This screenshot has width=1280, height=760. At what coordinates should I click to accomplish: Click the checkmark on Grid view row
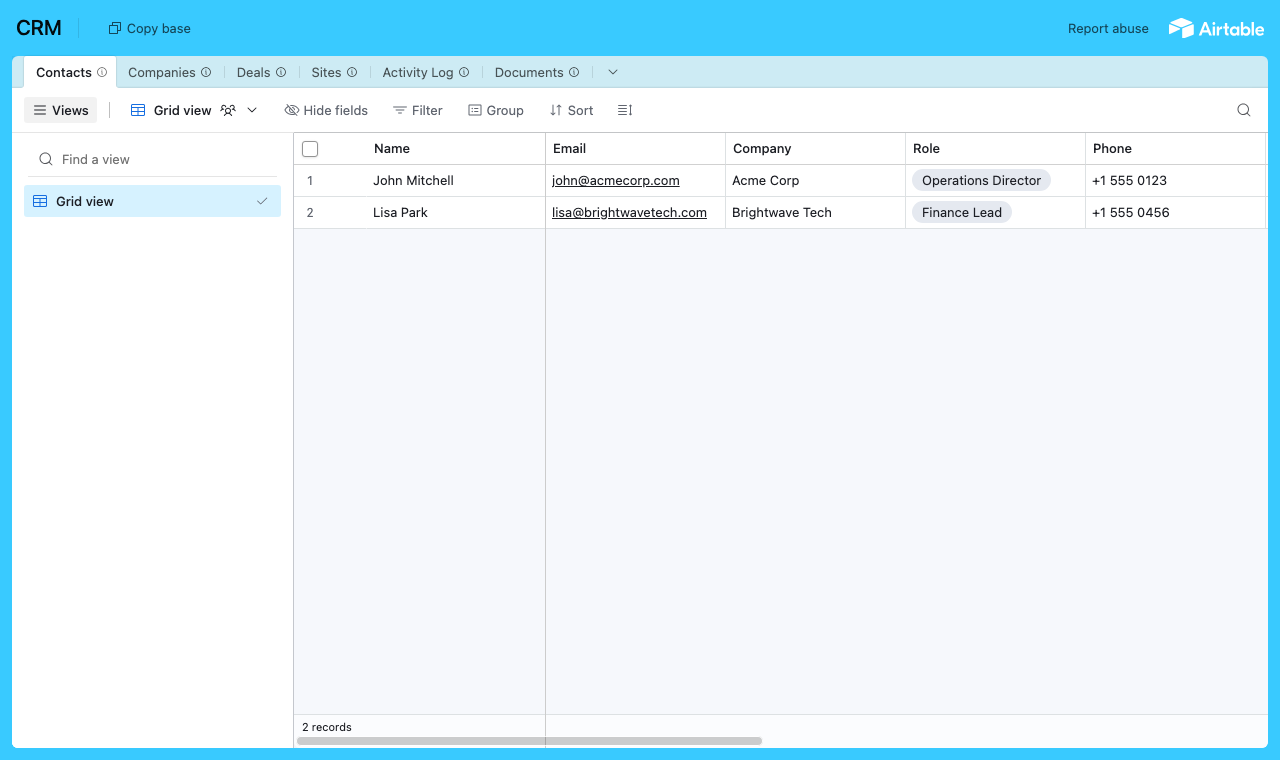coord(262,201)
